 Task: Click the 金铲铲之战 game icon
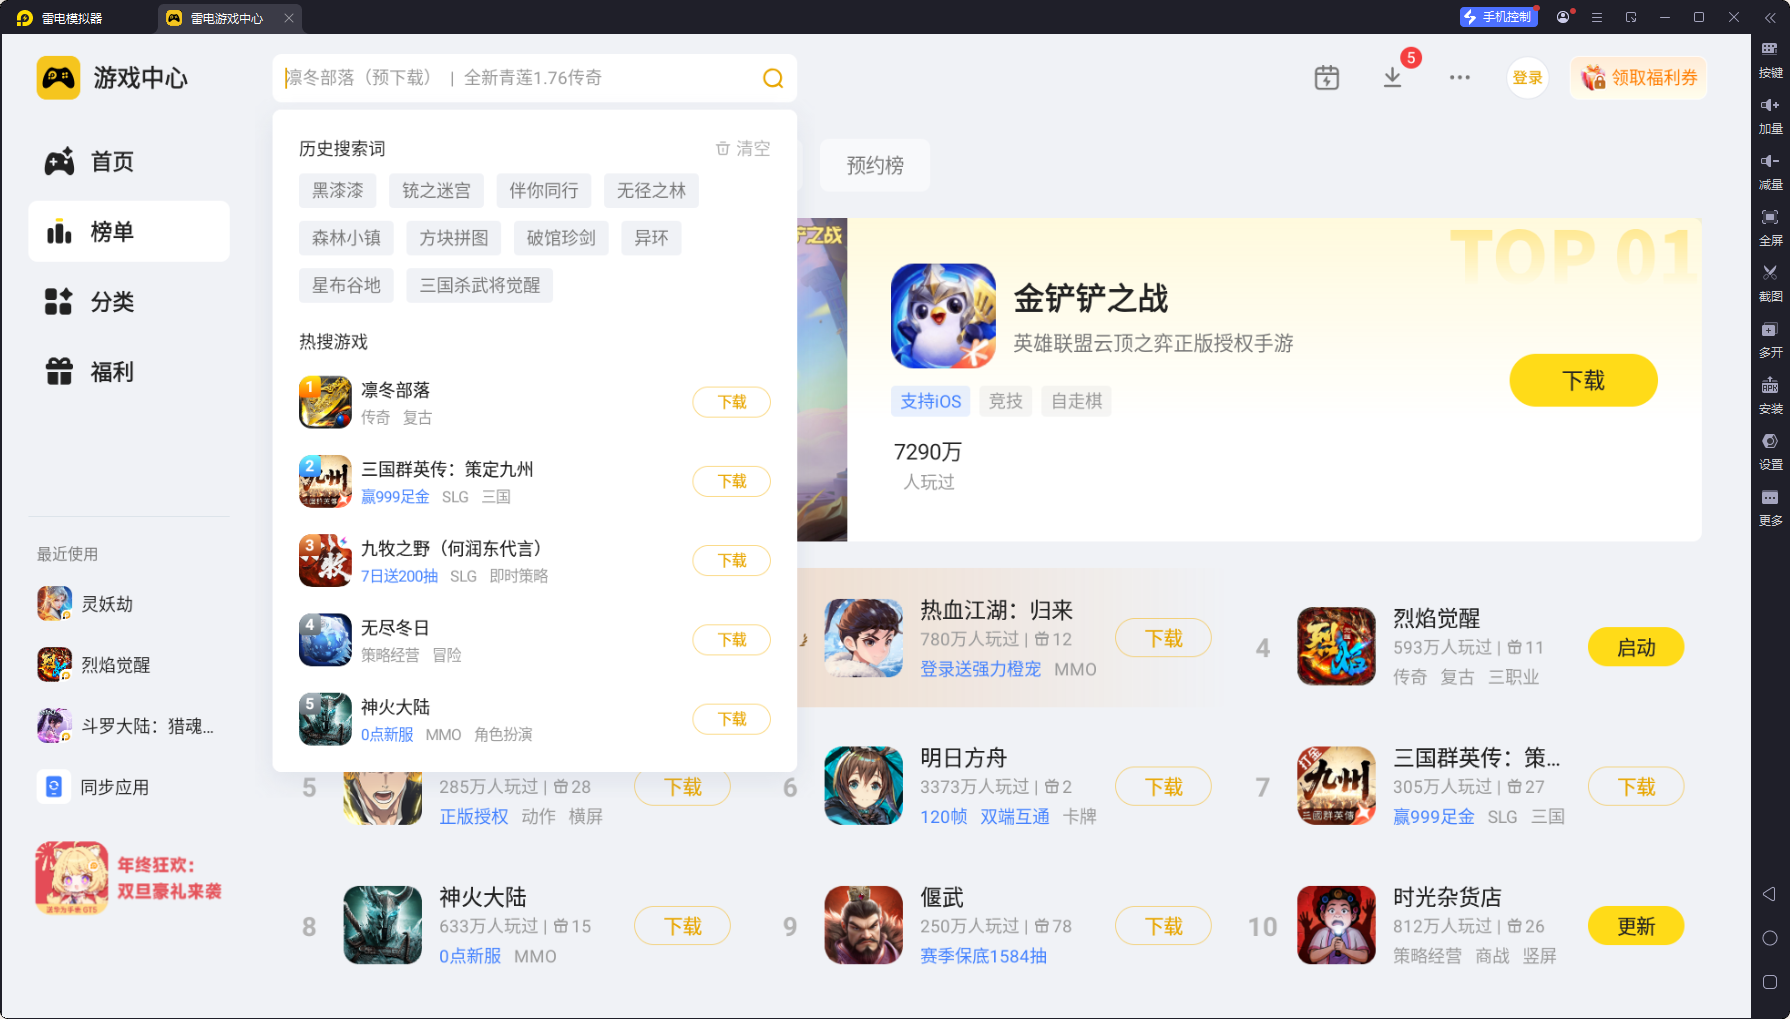pos(943,316)
